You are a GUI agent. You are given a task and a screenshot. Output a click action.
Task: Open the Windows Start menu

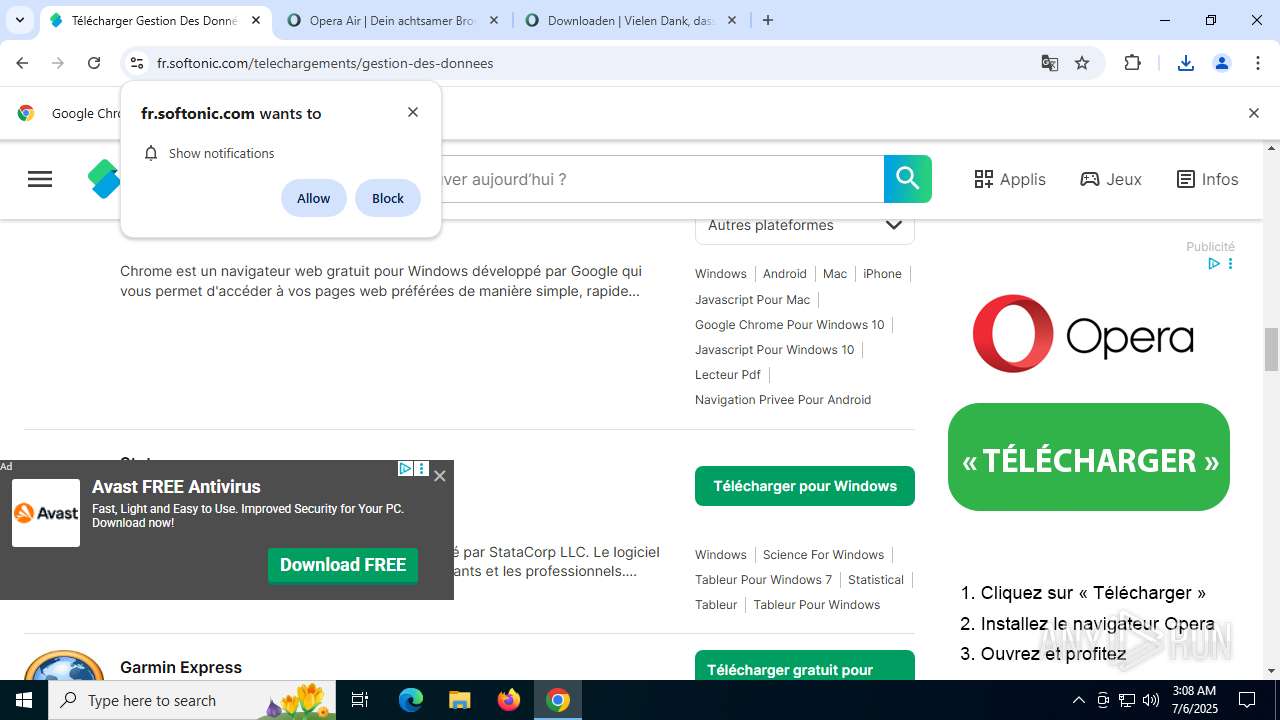[24, 700]
